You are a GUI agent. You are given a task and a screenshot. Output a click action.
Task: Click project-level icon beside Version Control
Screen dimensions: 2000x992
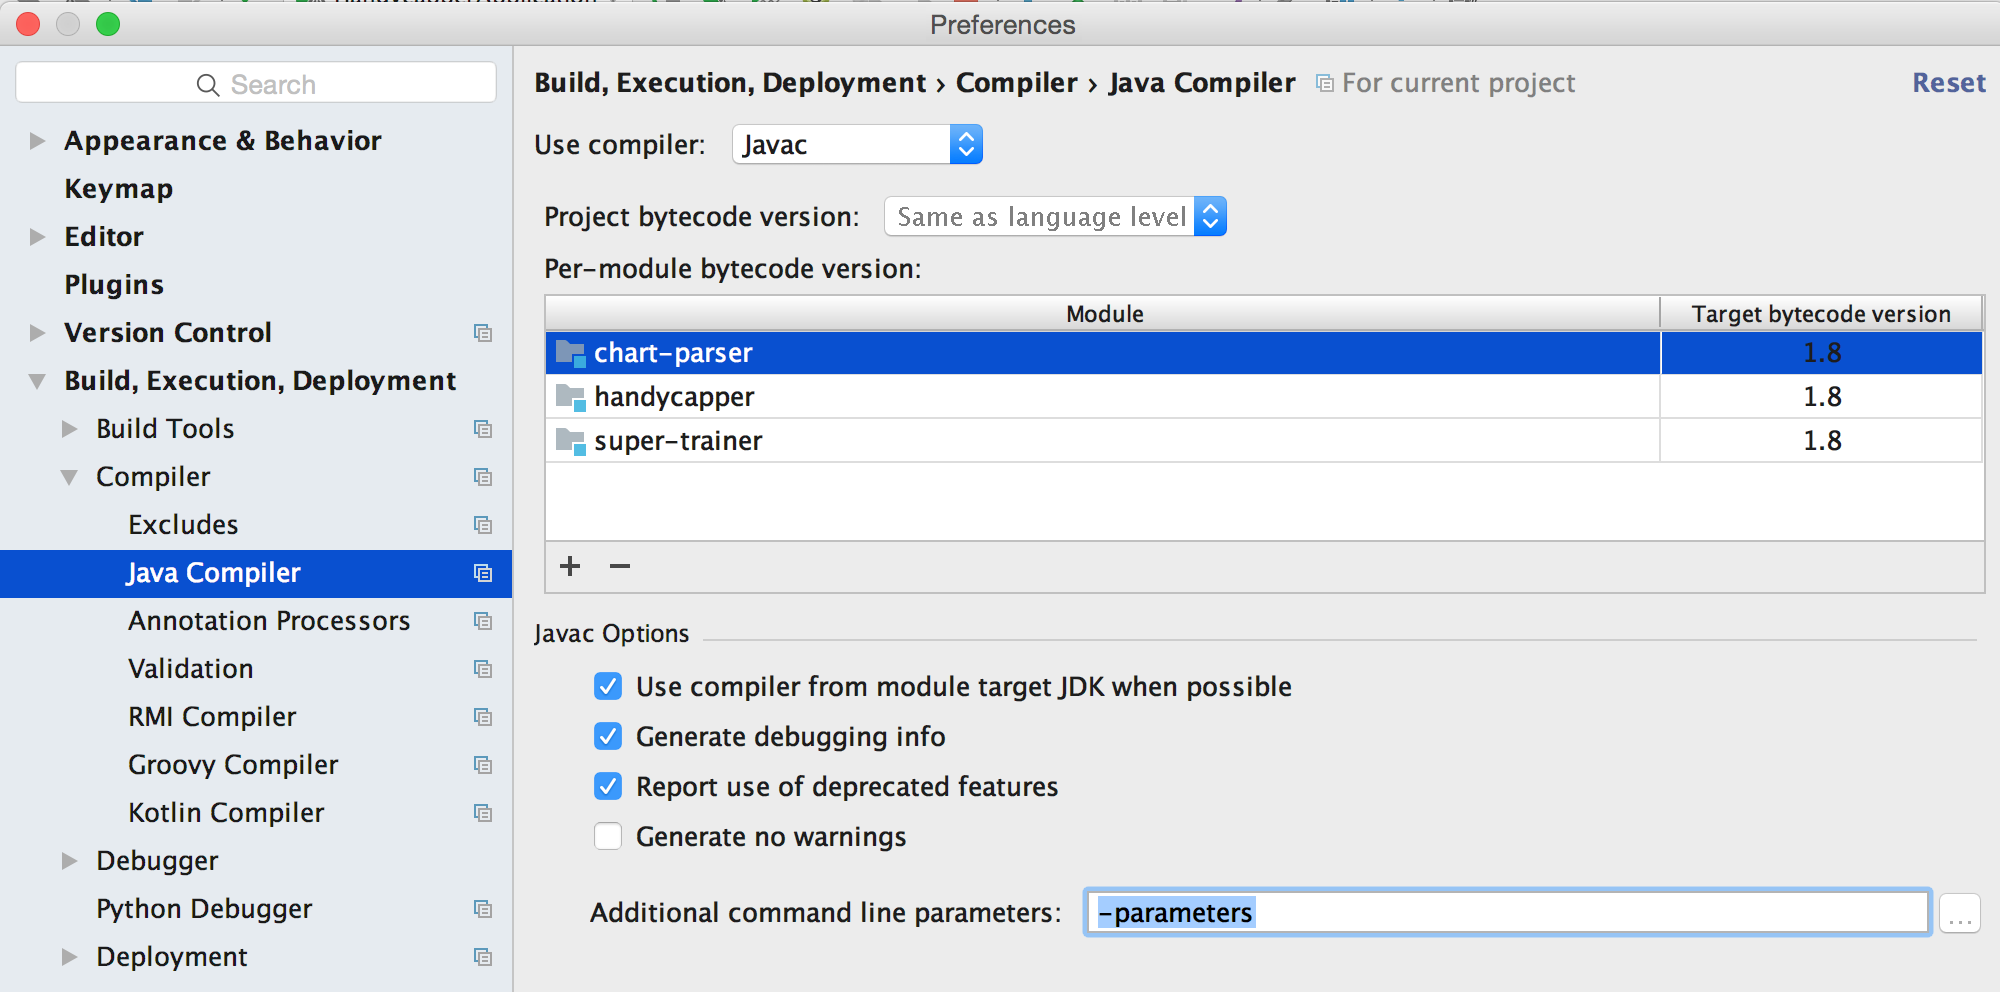tap(483, 333)
